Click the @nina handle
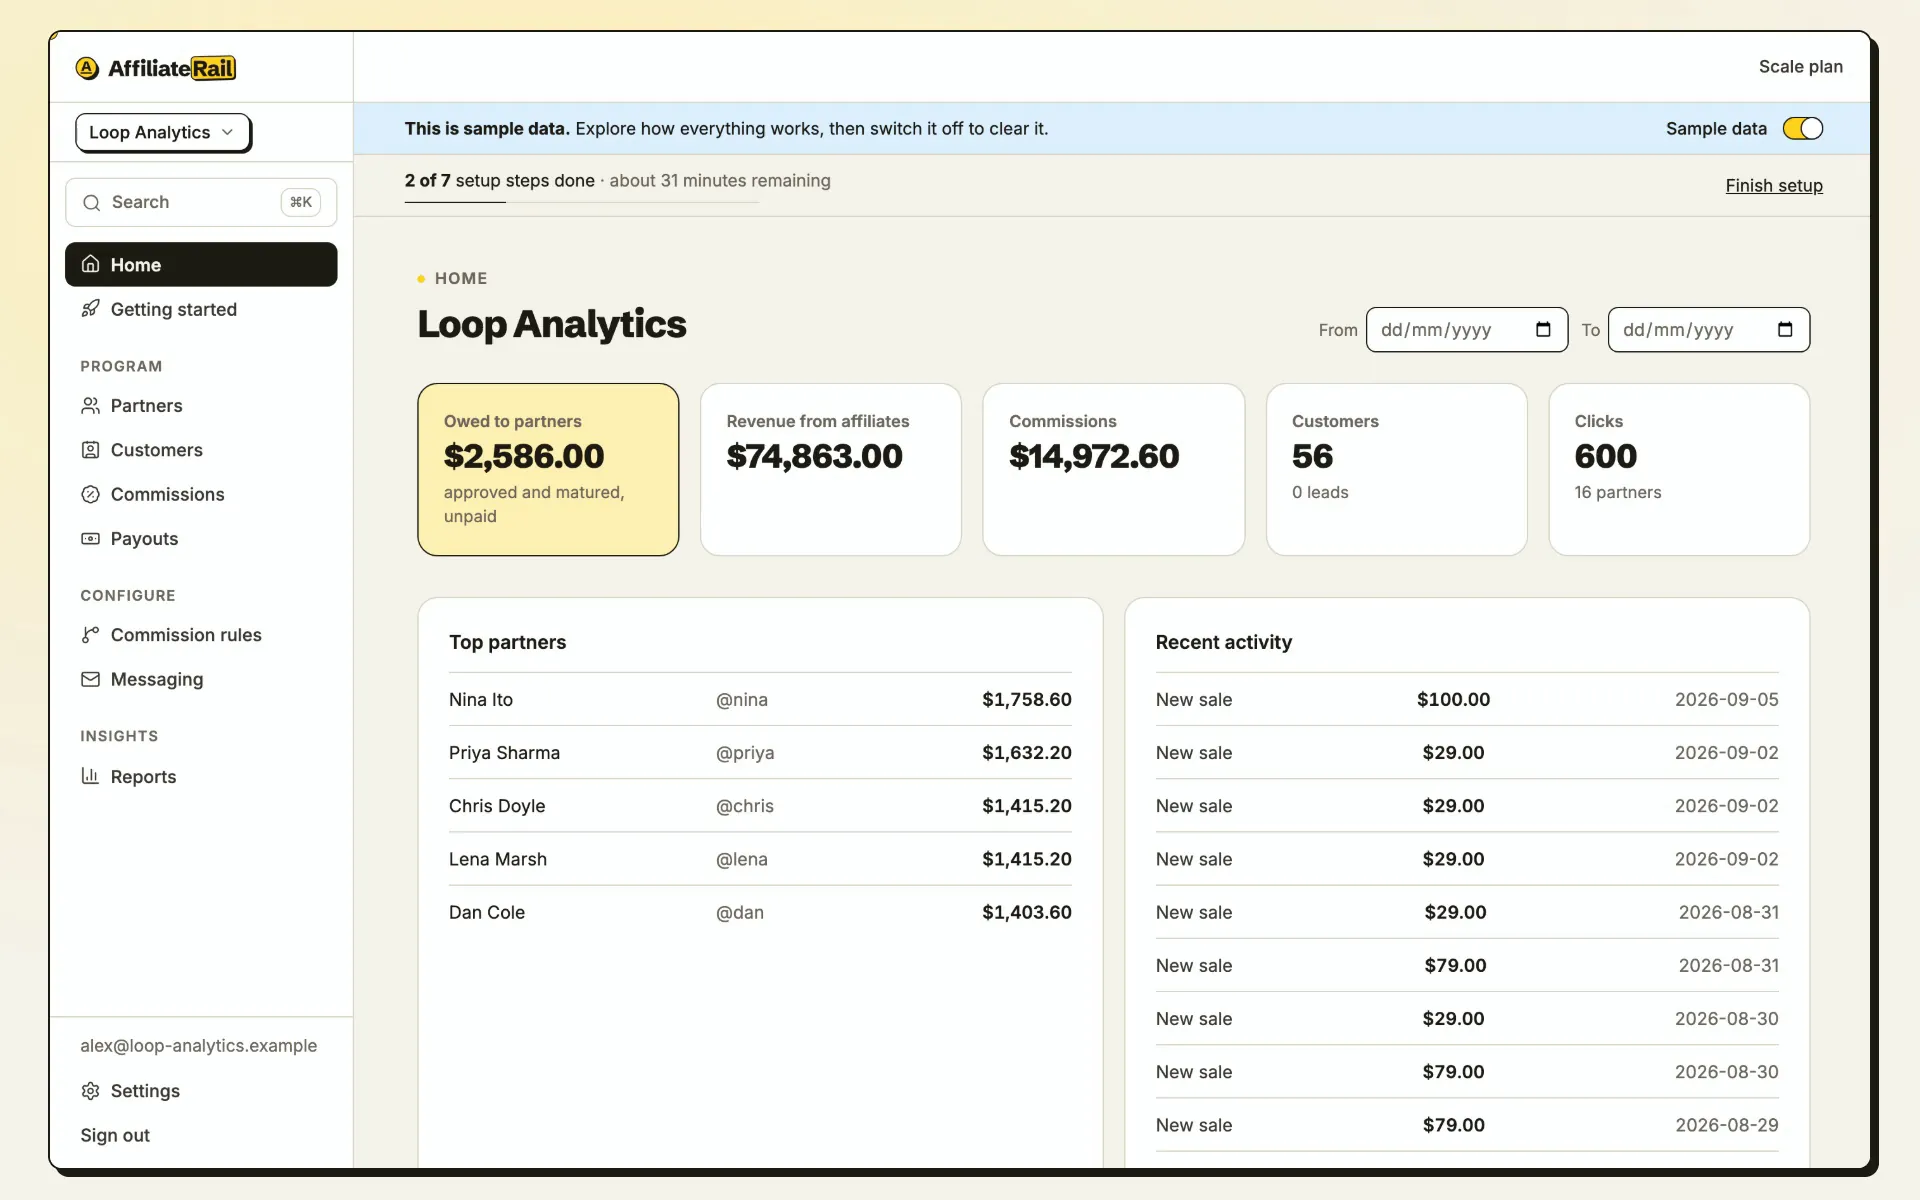This screenshot has width=1920, height=1200. click(742, 699)
